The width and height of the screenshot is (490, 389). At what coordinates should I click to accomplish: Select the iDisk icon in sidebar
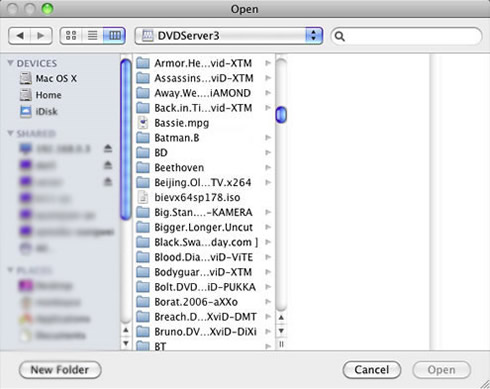click(x=26, y=111)
